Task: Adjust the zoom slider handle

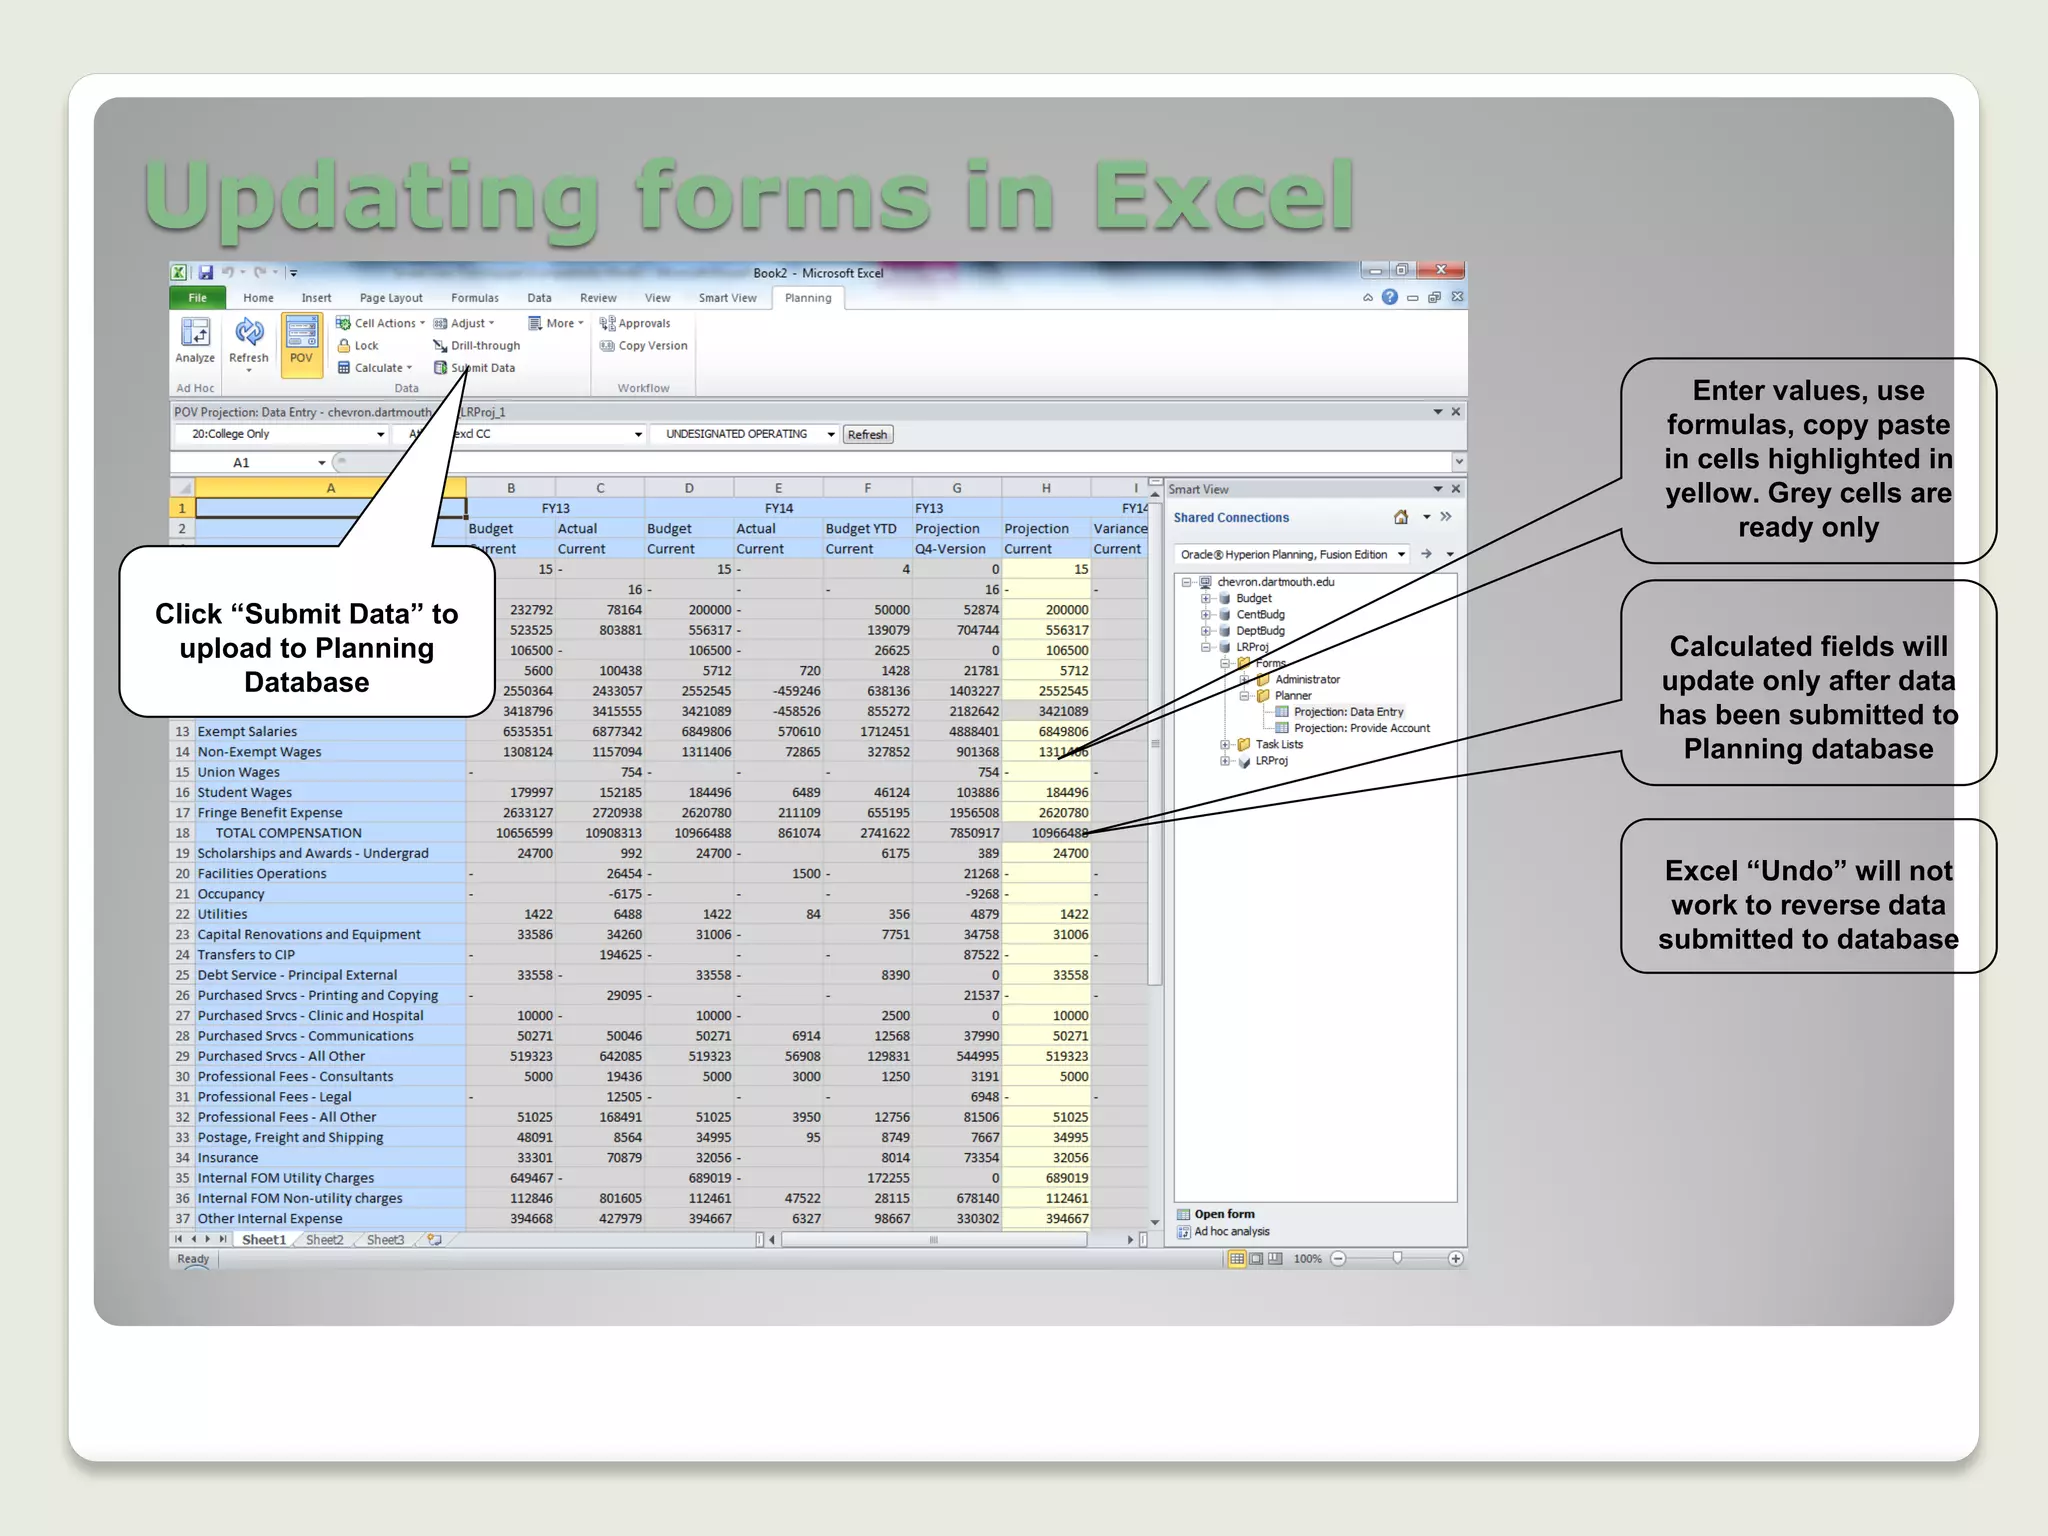Action: click(x=1397, y=1259)
